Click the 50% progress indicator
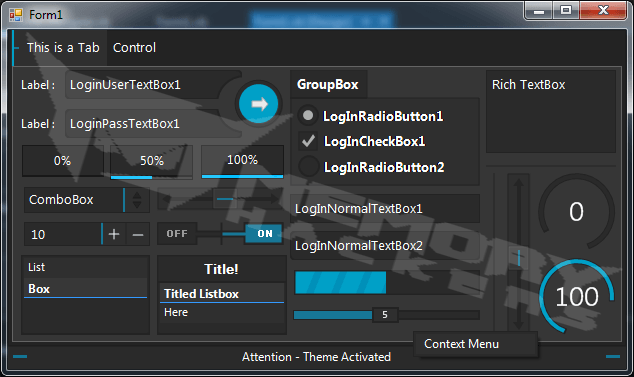 tap(152, 161)
